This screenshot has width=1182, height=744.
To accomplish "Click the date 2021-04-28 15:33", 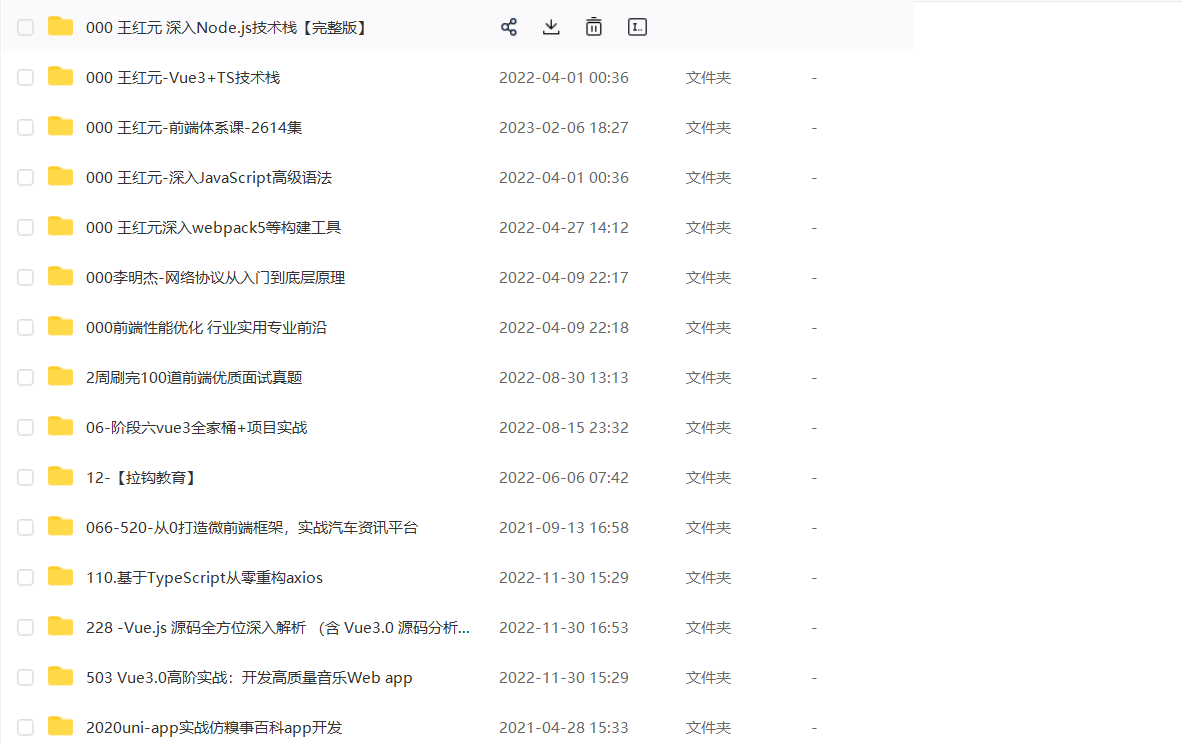I will coord(564,727).
